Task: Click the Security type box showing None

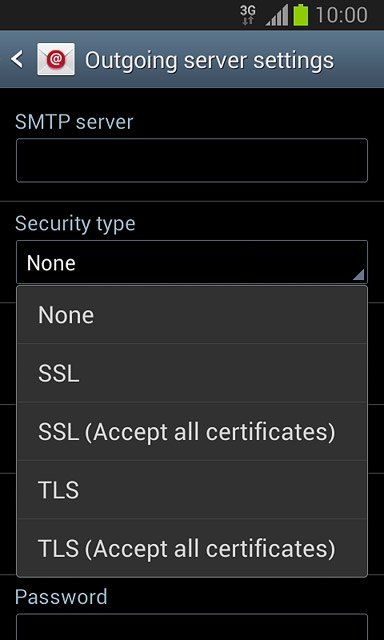Action: 192,262
